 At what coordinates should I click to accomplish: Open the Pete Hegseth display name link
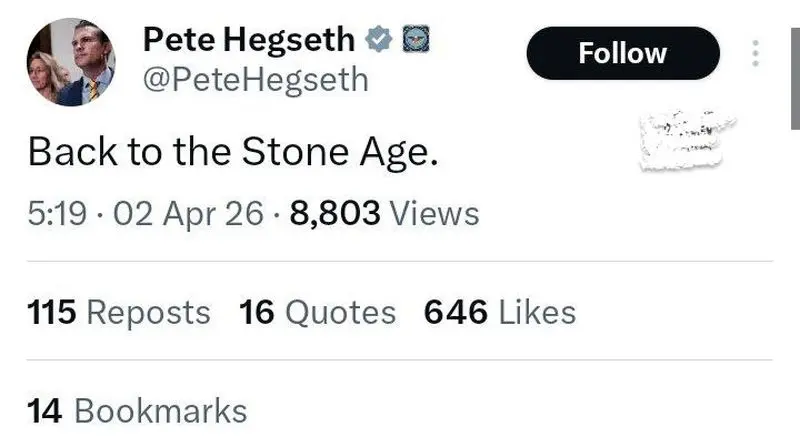point(249,40)
